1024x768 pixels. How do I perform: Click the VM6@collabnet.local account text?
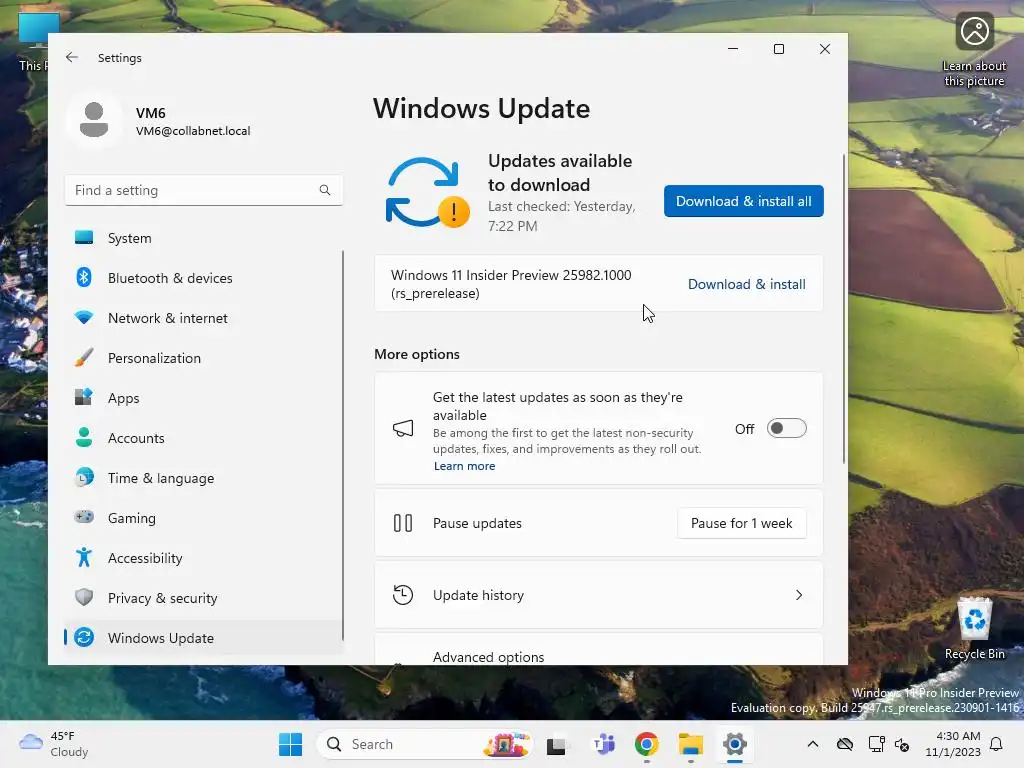[x=193, y=131]
